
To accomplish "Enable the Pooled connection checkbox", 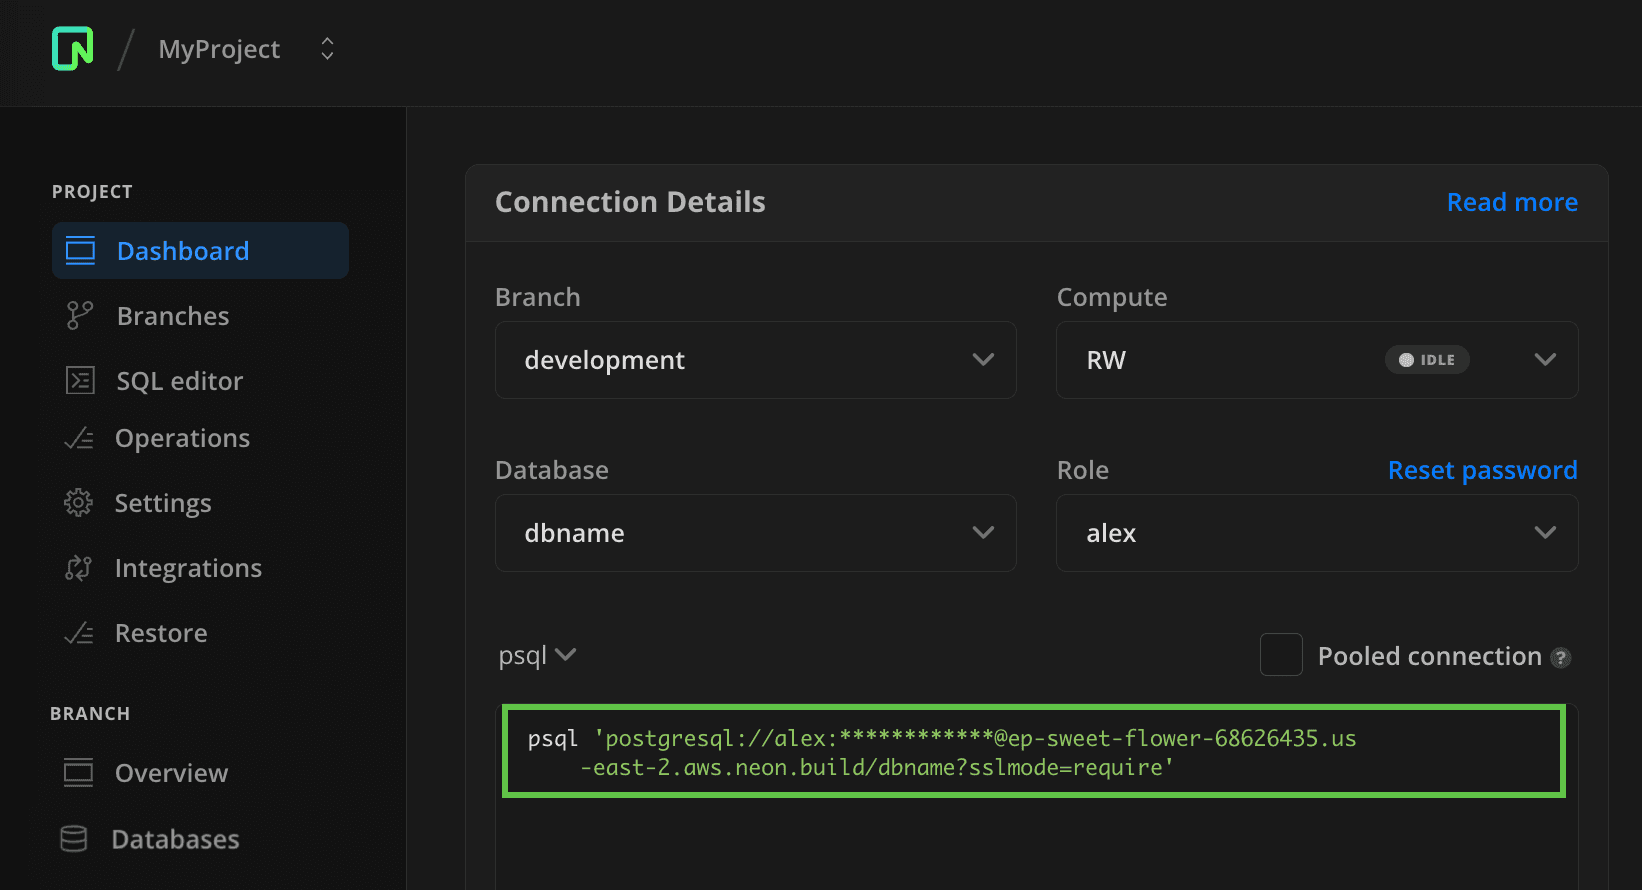I will [x=1280, y=655].
